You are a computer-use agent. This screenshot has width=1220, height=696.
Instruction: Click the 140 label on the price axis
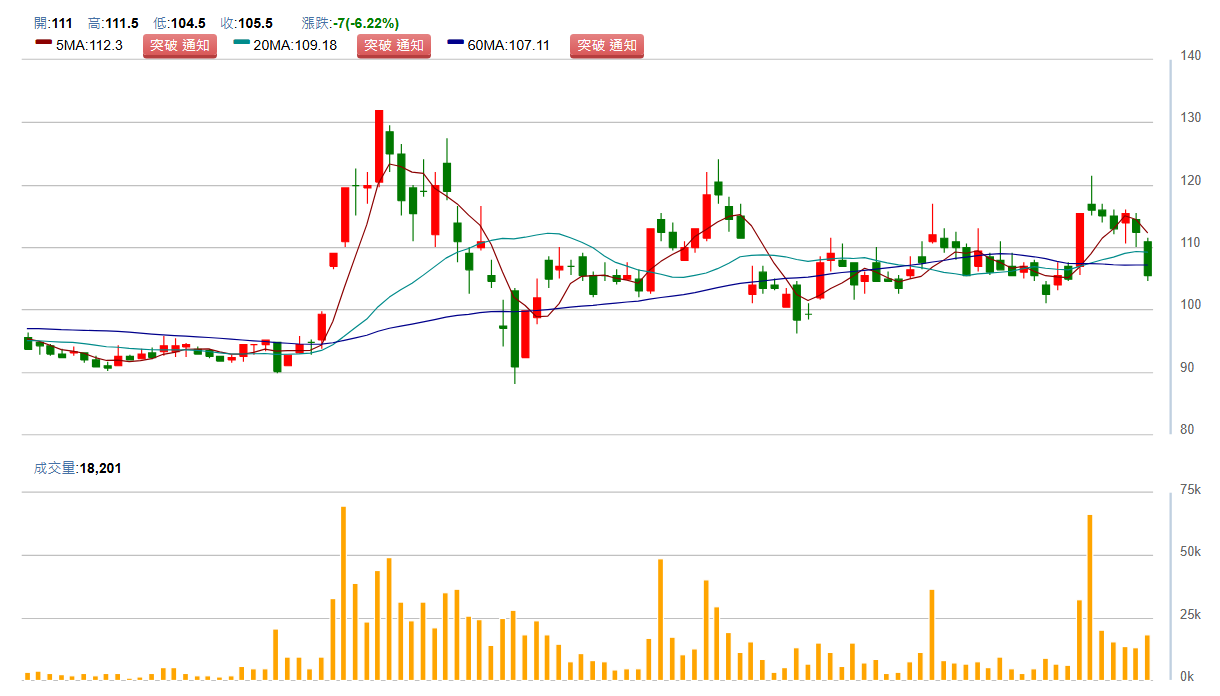[1190, 56]
